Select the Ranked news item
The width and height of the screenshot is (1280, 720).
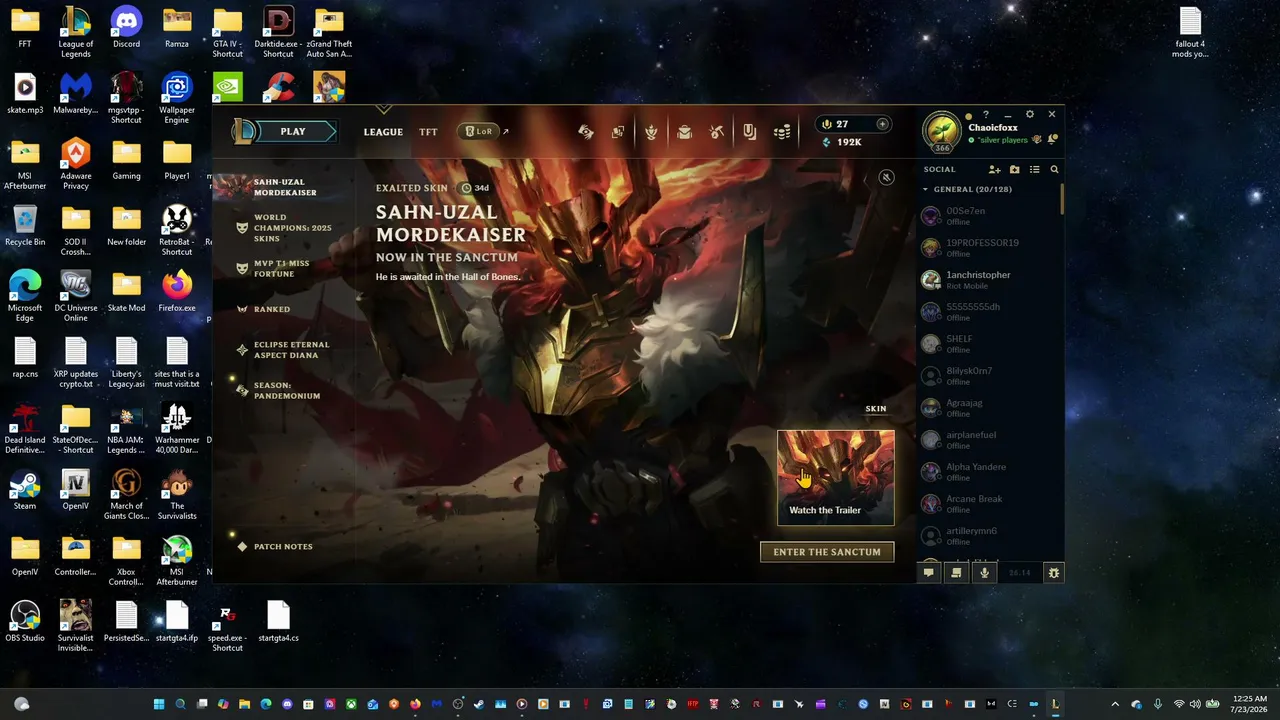[270, 309]
